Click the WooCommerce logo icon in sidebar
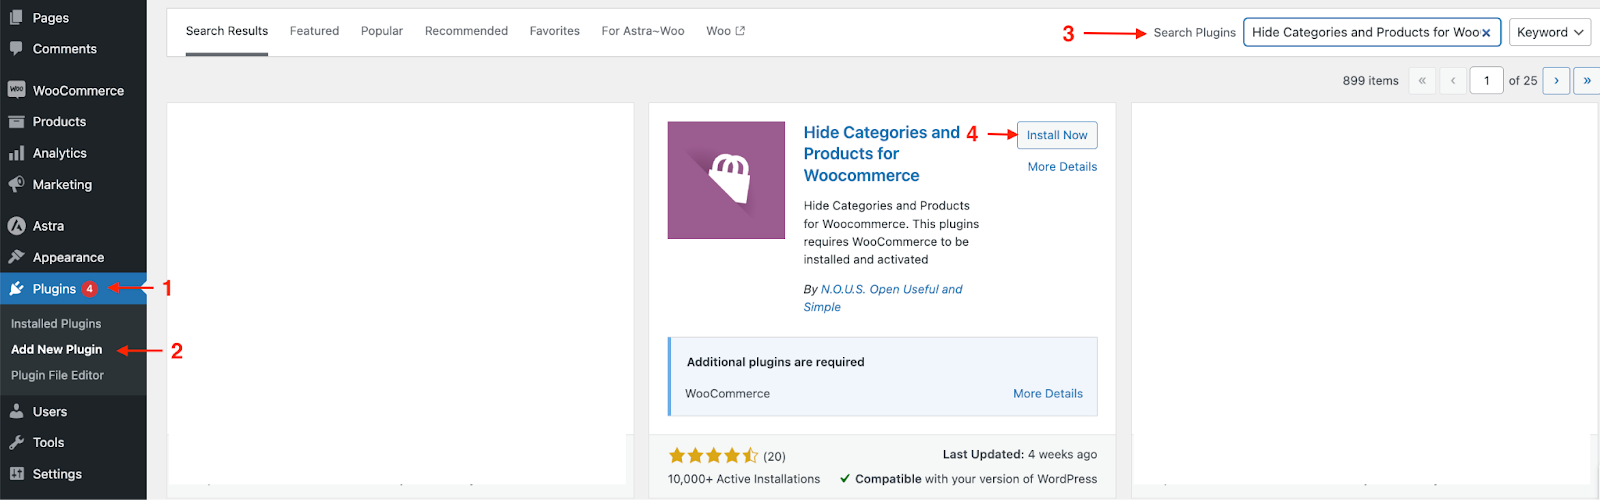This screenshot has width=1600, height=500. [x=16, y=90]
